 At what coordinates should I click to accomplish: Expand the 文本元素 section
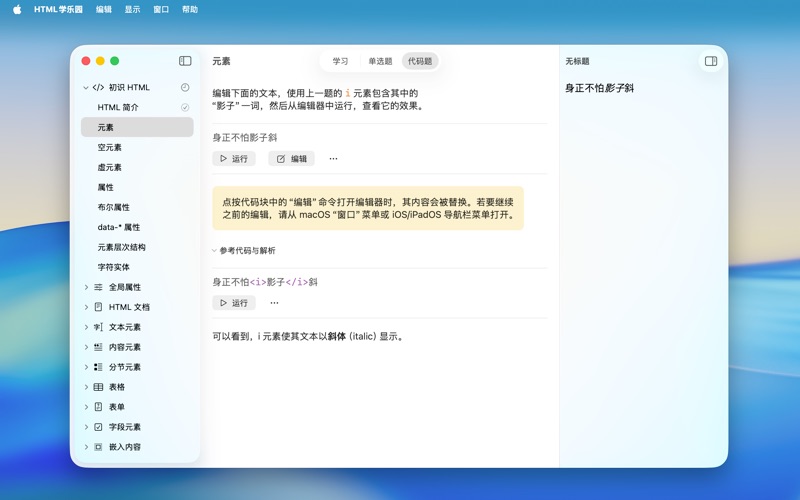coord(86,327)
